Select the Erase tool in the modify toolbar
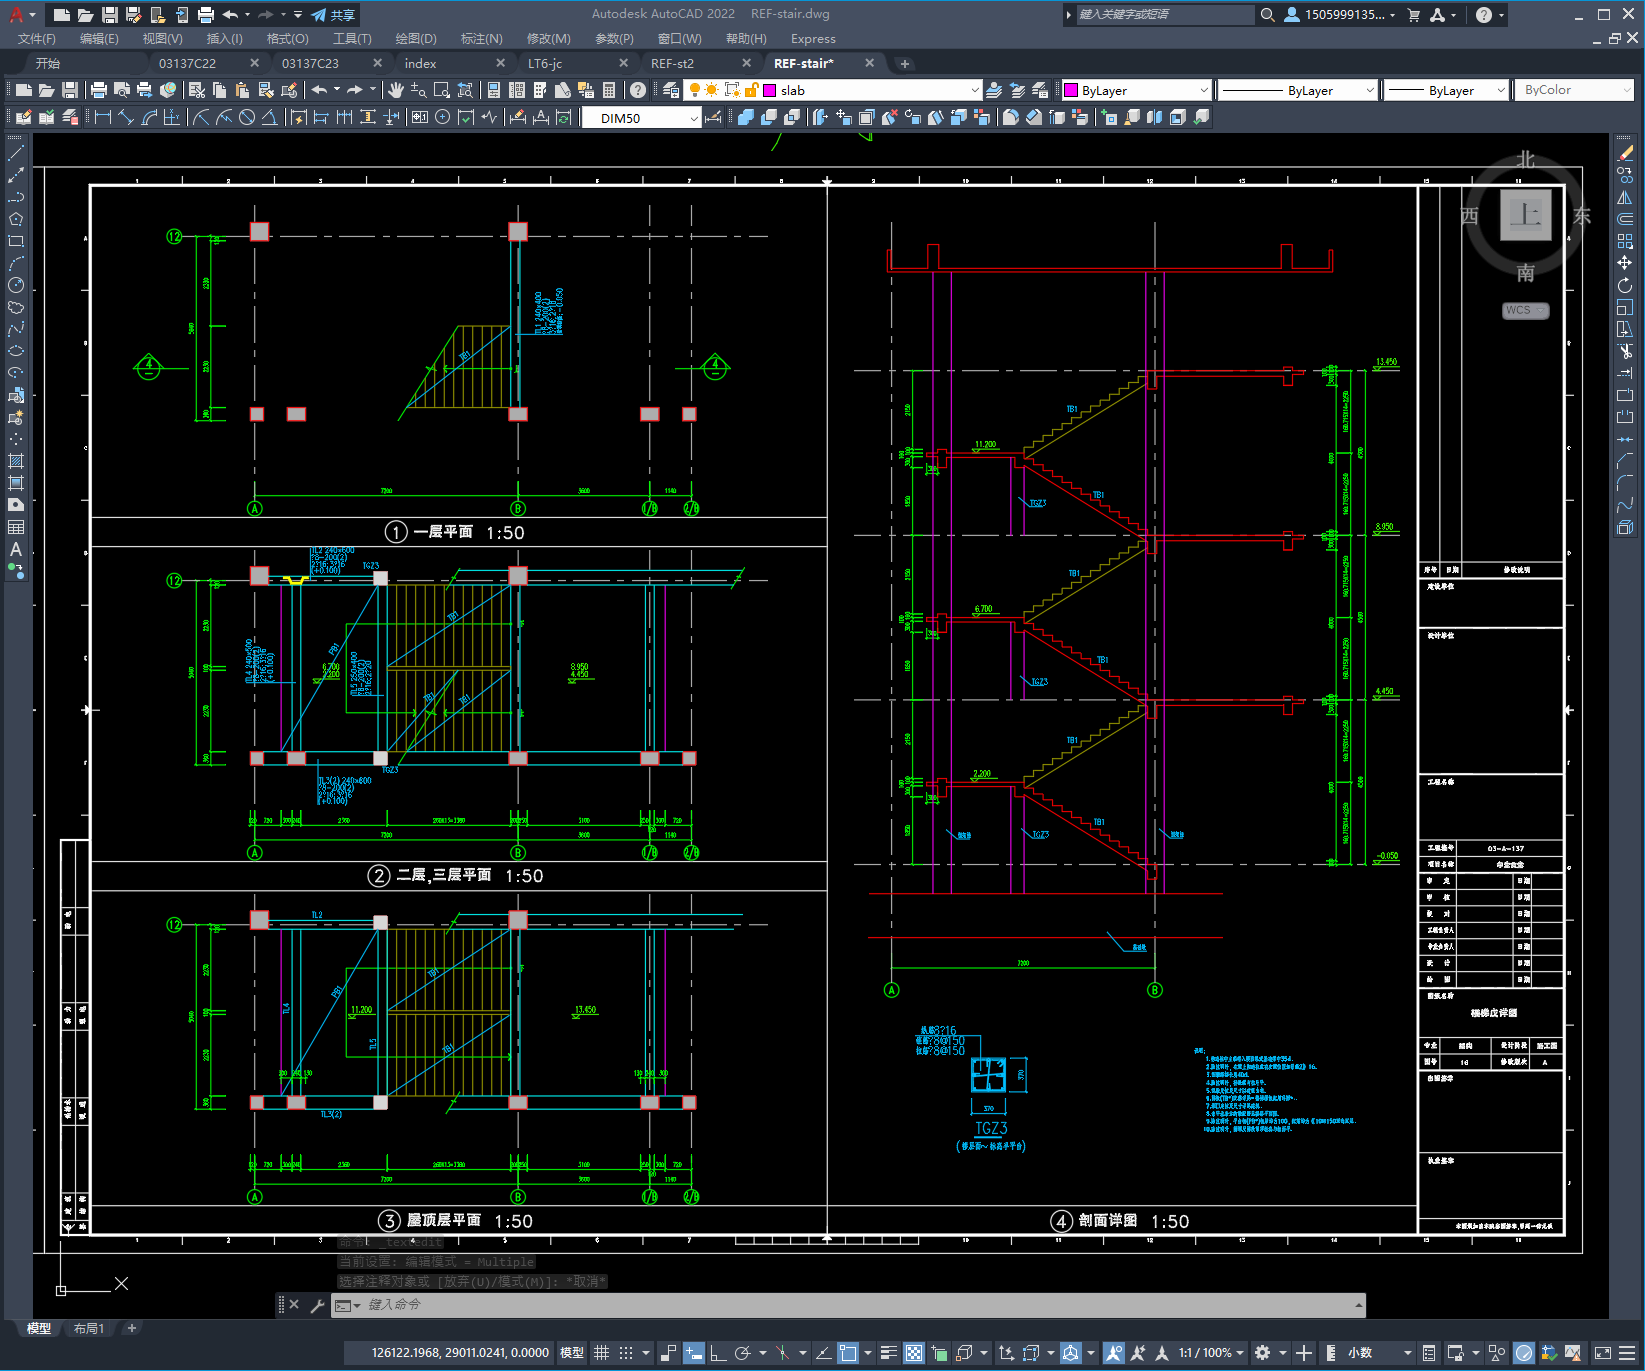Image resolution: width=1645 pixels, height=1371 pixels. point(1625,153)
